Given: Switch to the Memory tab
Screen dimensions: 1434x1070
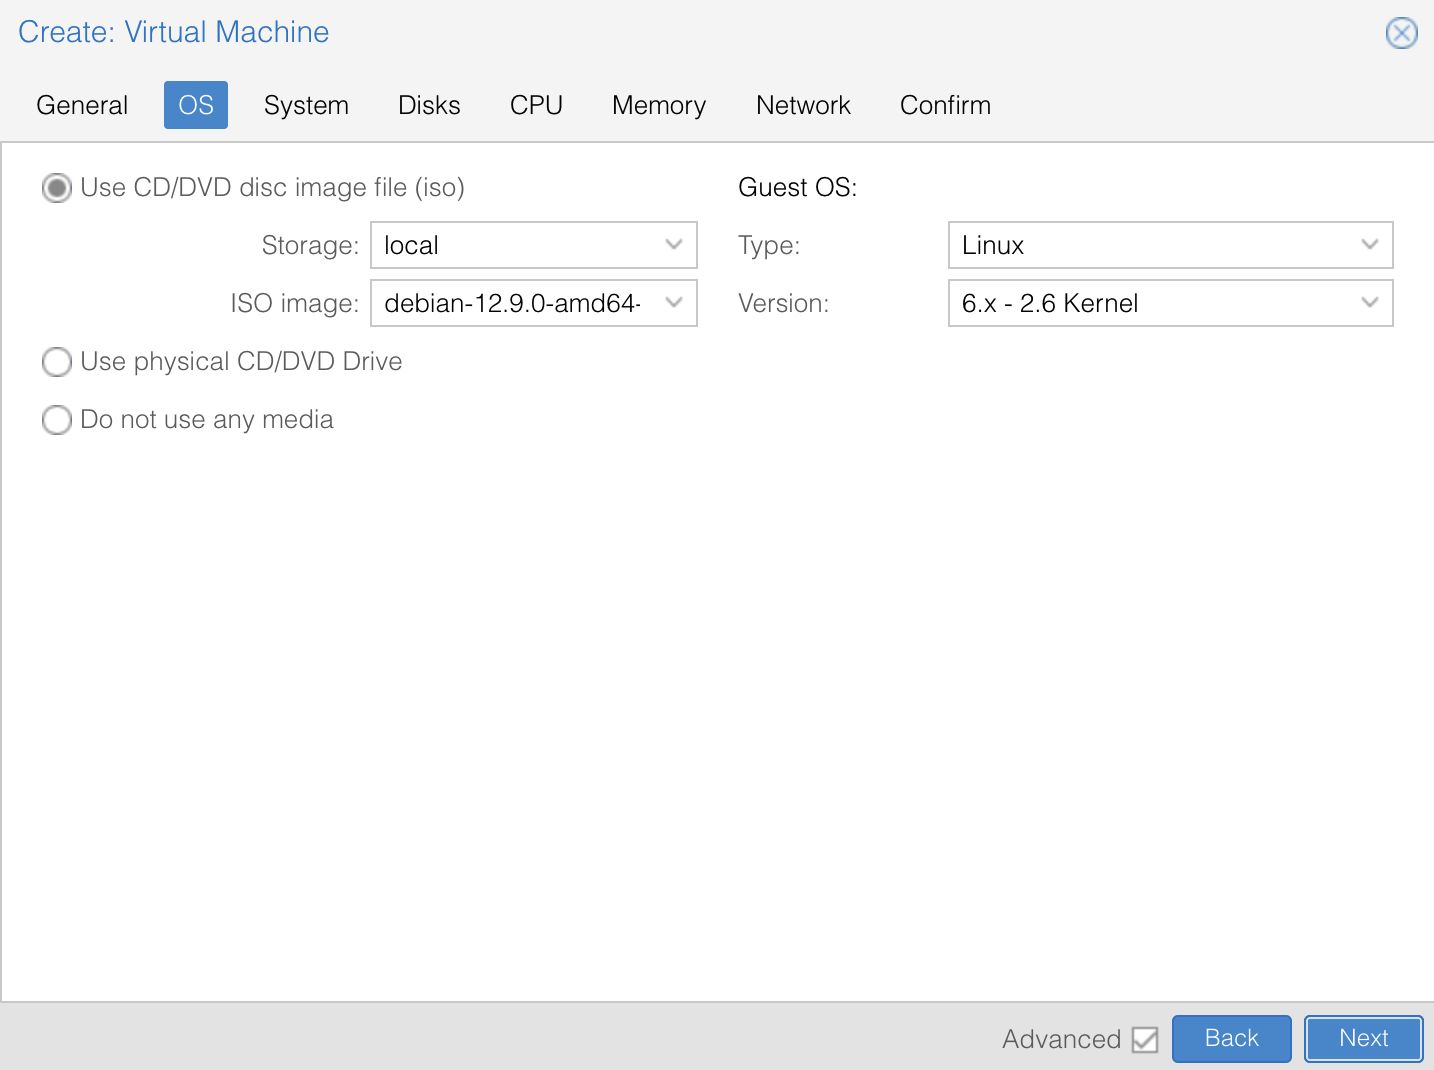Looking at the screenshot, I should coord(659,105).
